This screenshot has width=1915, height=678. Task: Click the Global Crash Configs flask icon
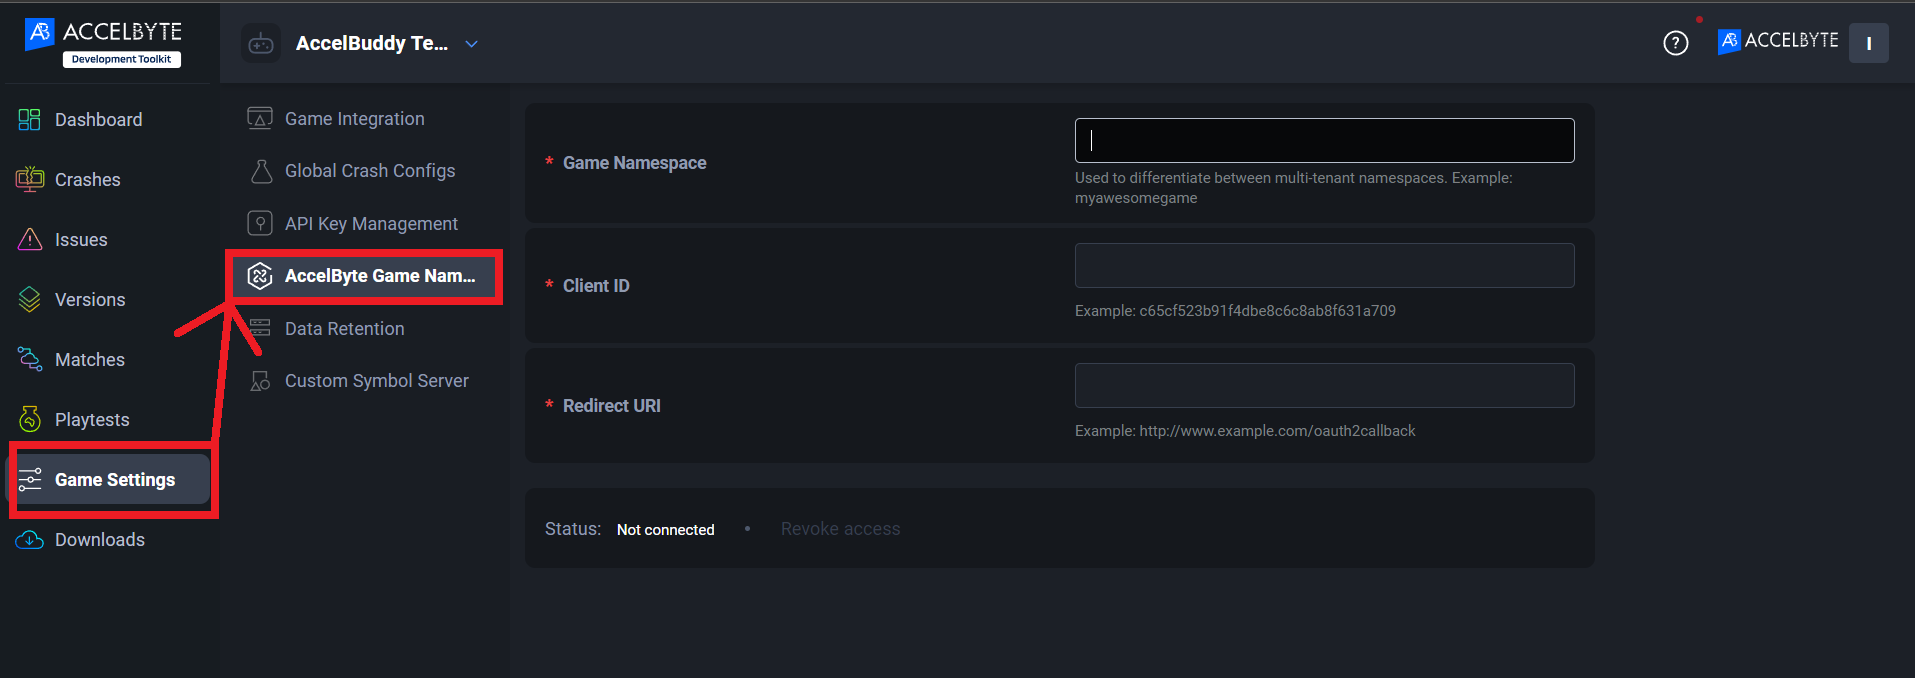click(x=261, y=171)
